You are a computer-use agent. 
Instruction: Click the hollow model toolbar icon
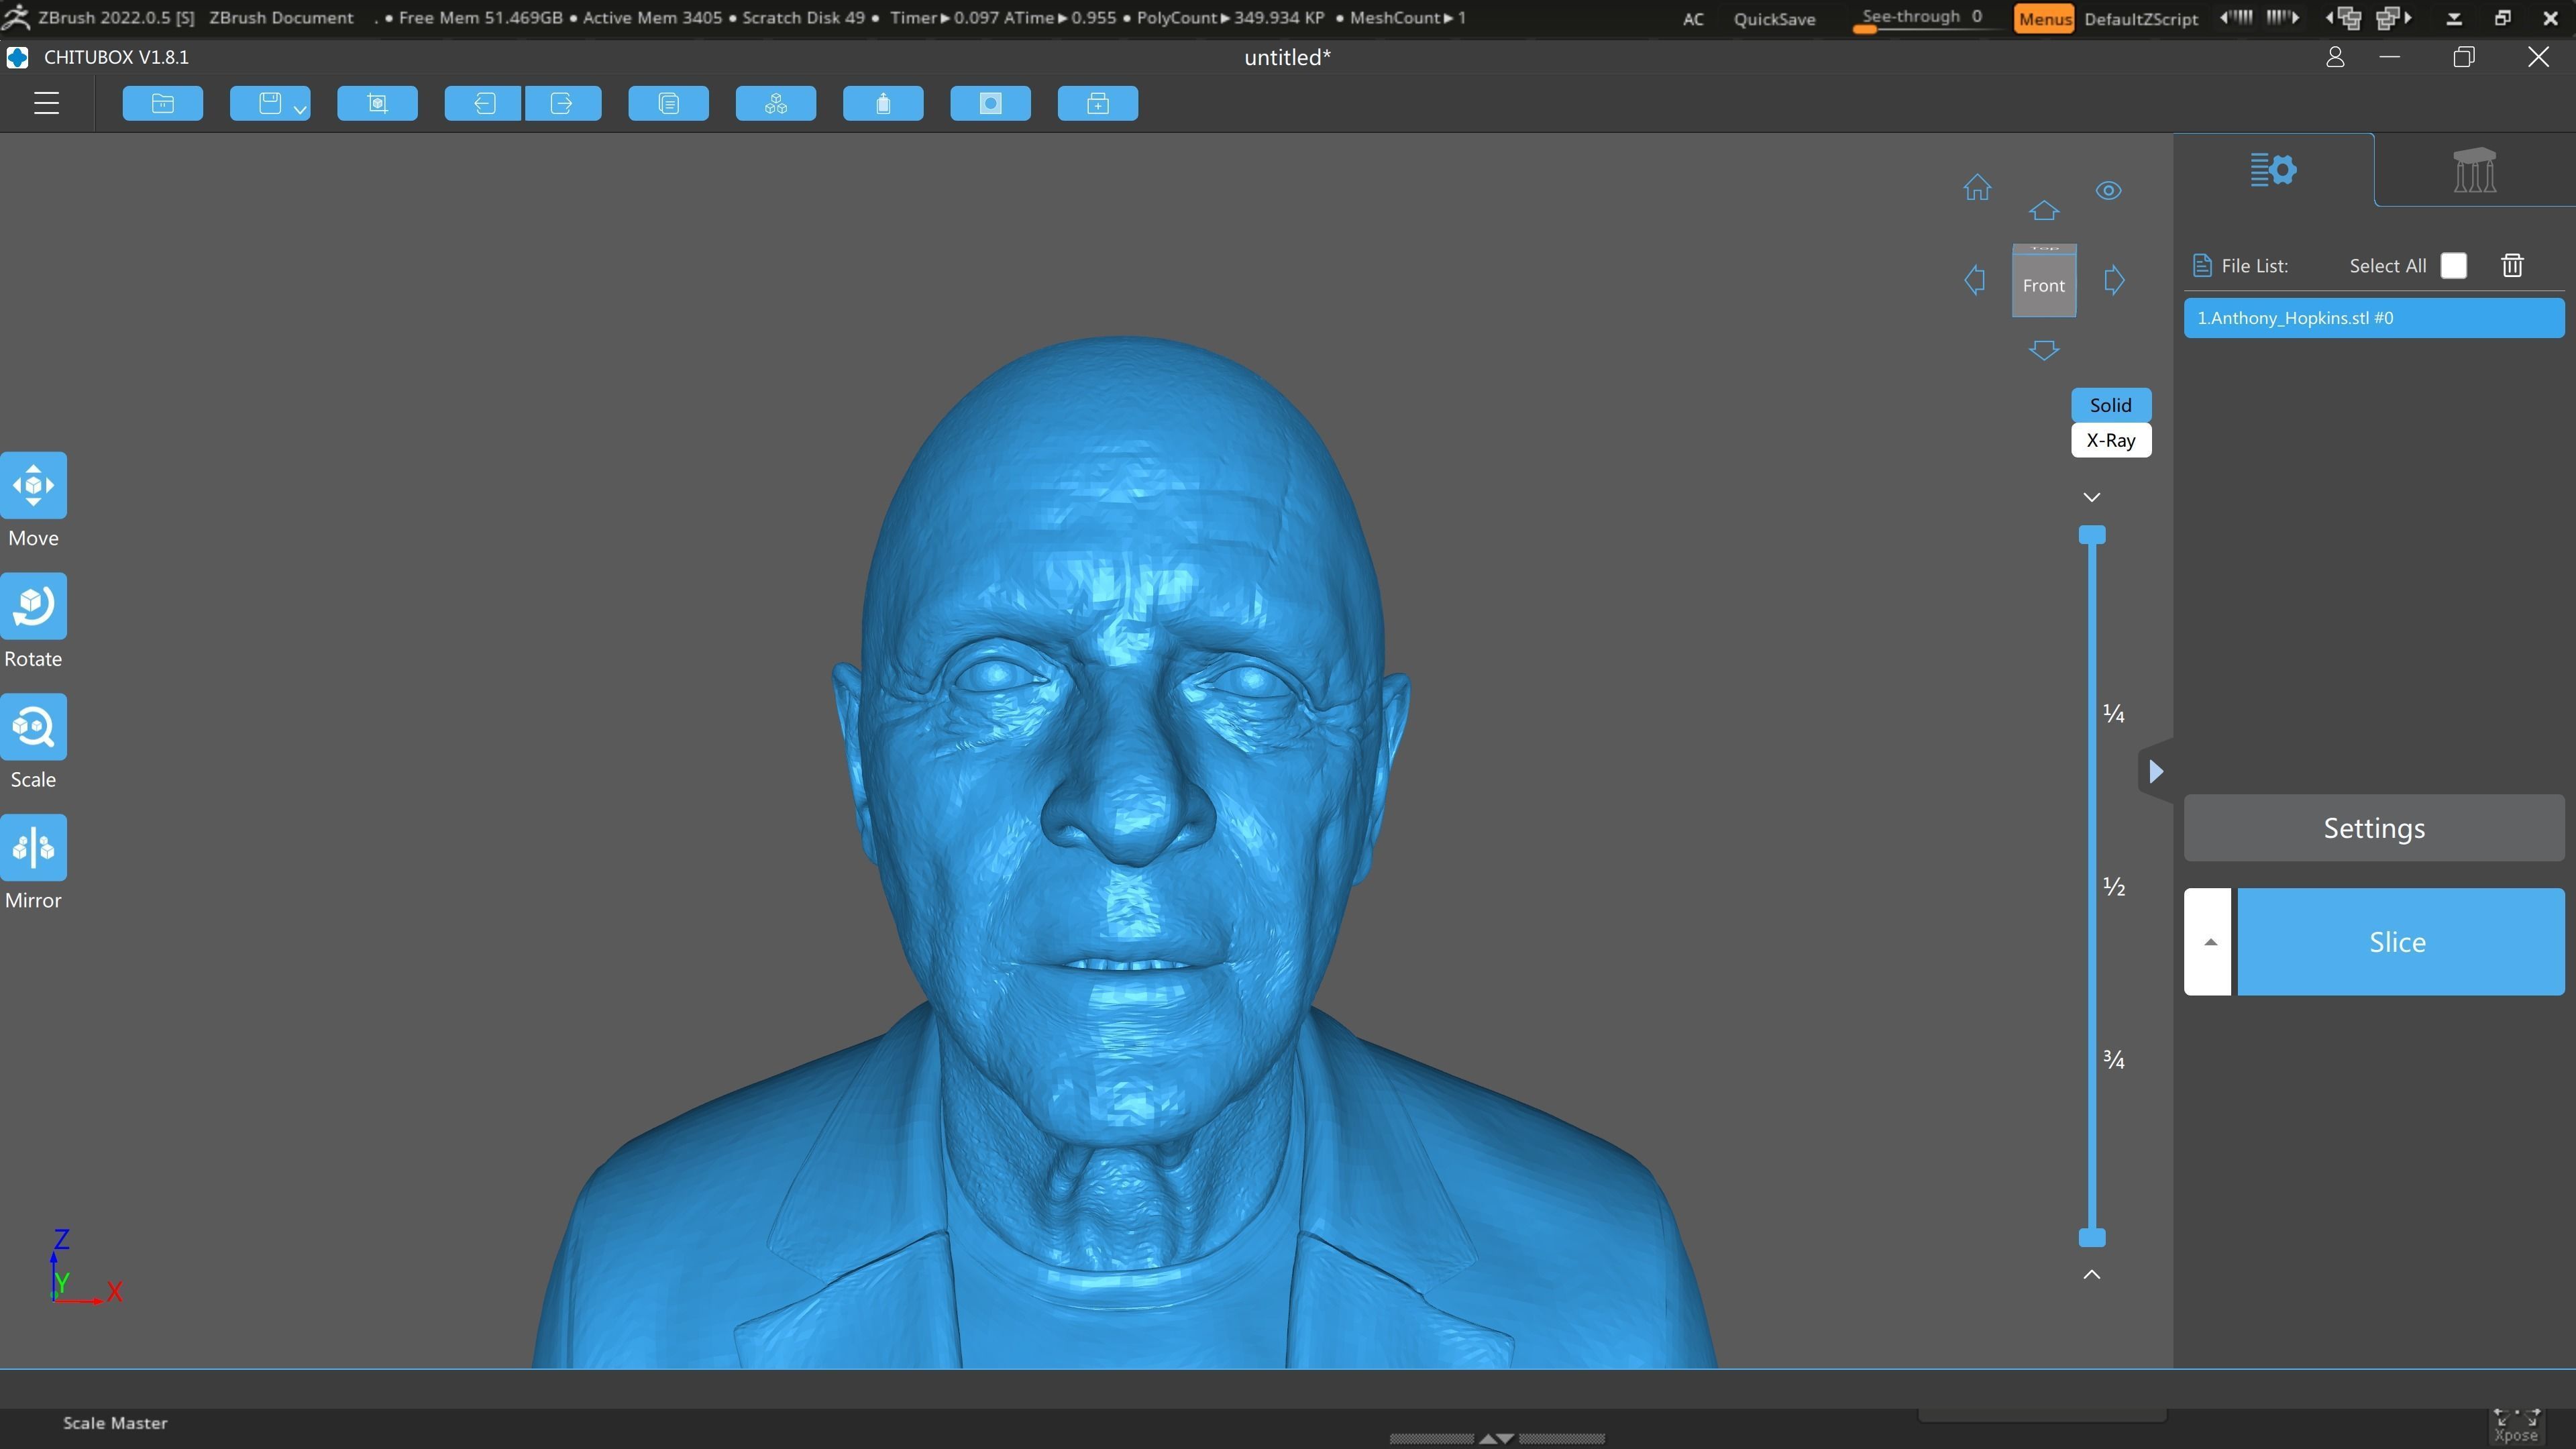(x=990, y=103)
